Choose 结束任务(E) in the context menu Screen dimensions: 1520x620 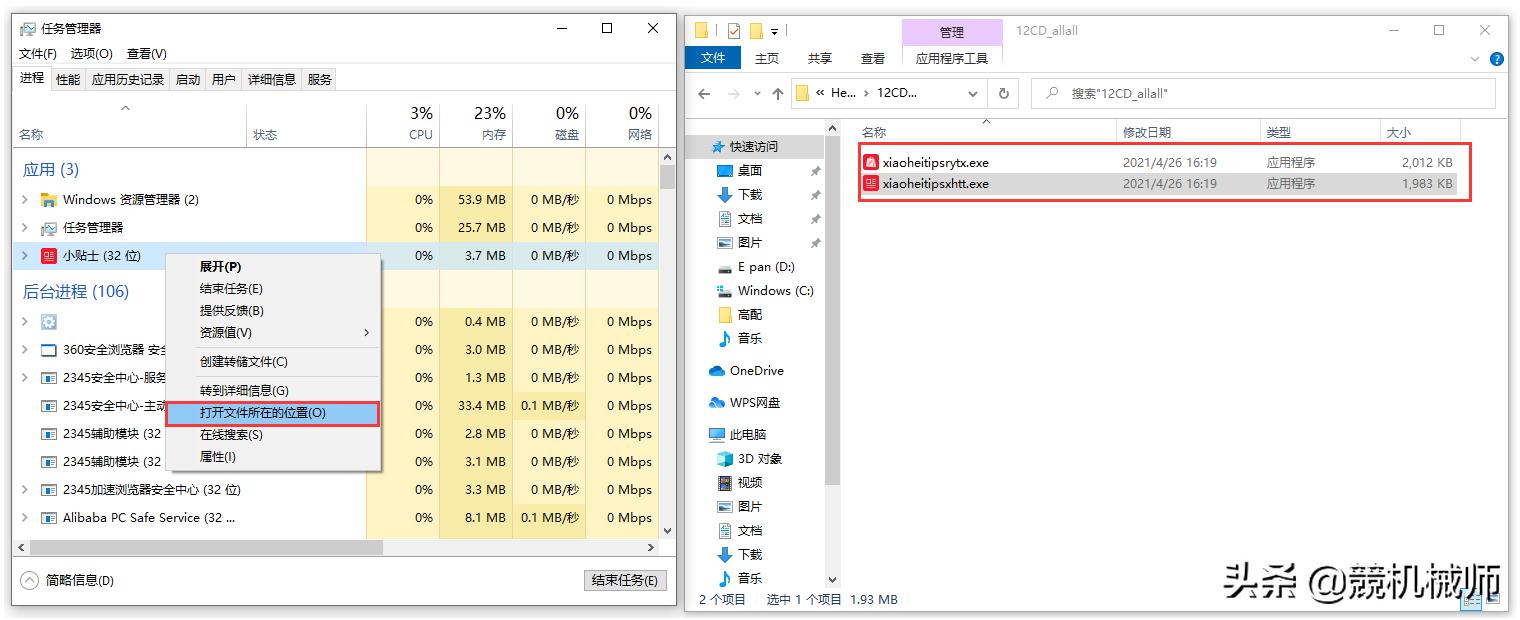272,289
